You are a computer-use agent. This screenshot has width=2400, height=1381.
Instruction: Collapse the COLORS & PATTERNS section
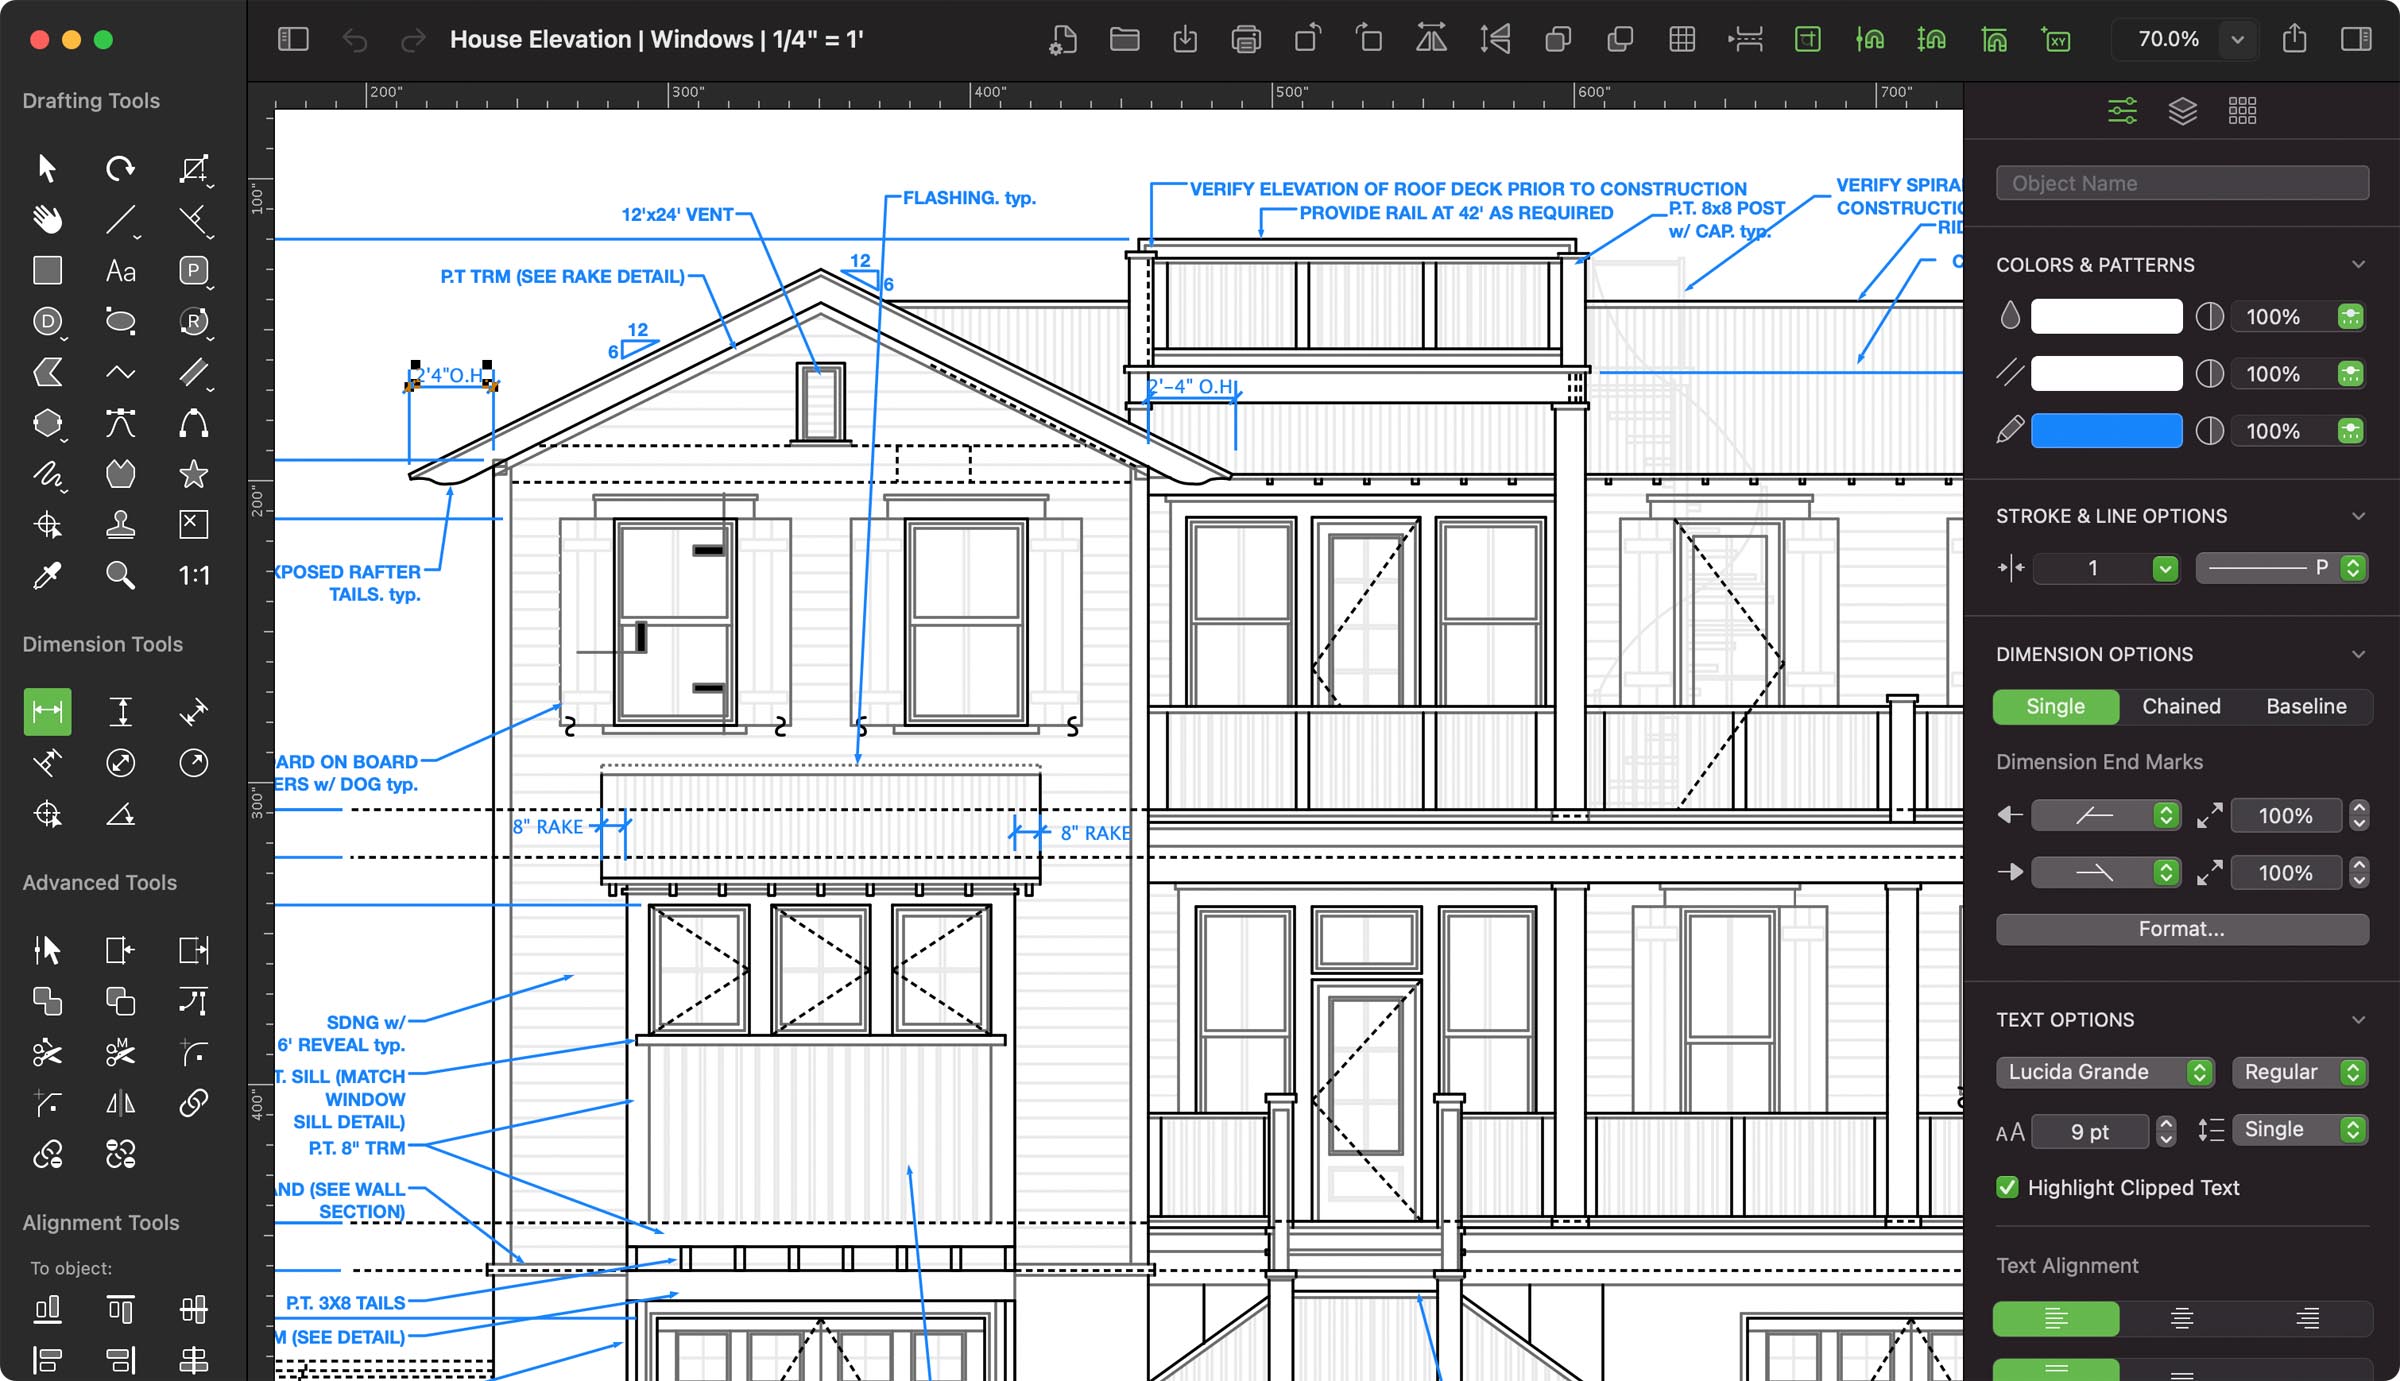[2360, 264]
